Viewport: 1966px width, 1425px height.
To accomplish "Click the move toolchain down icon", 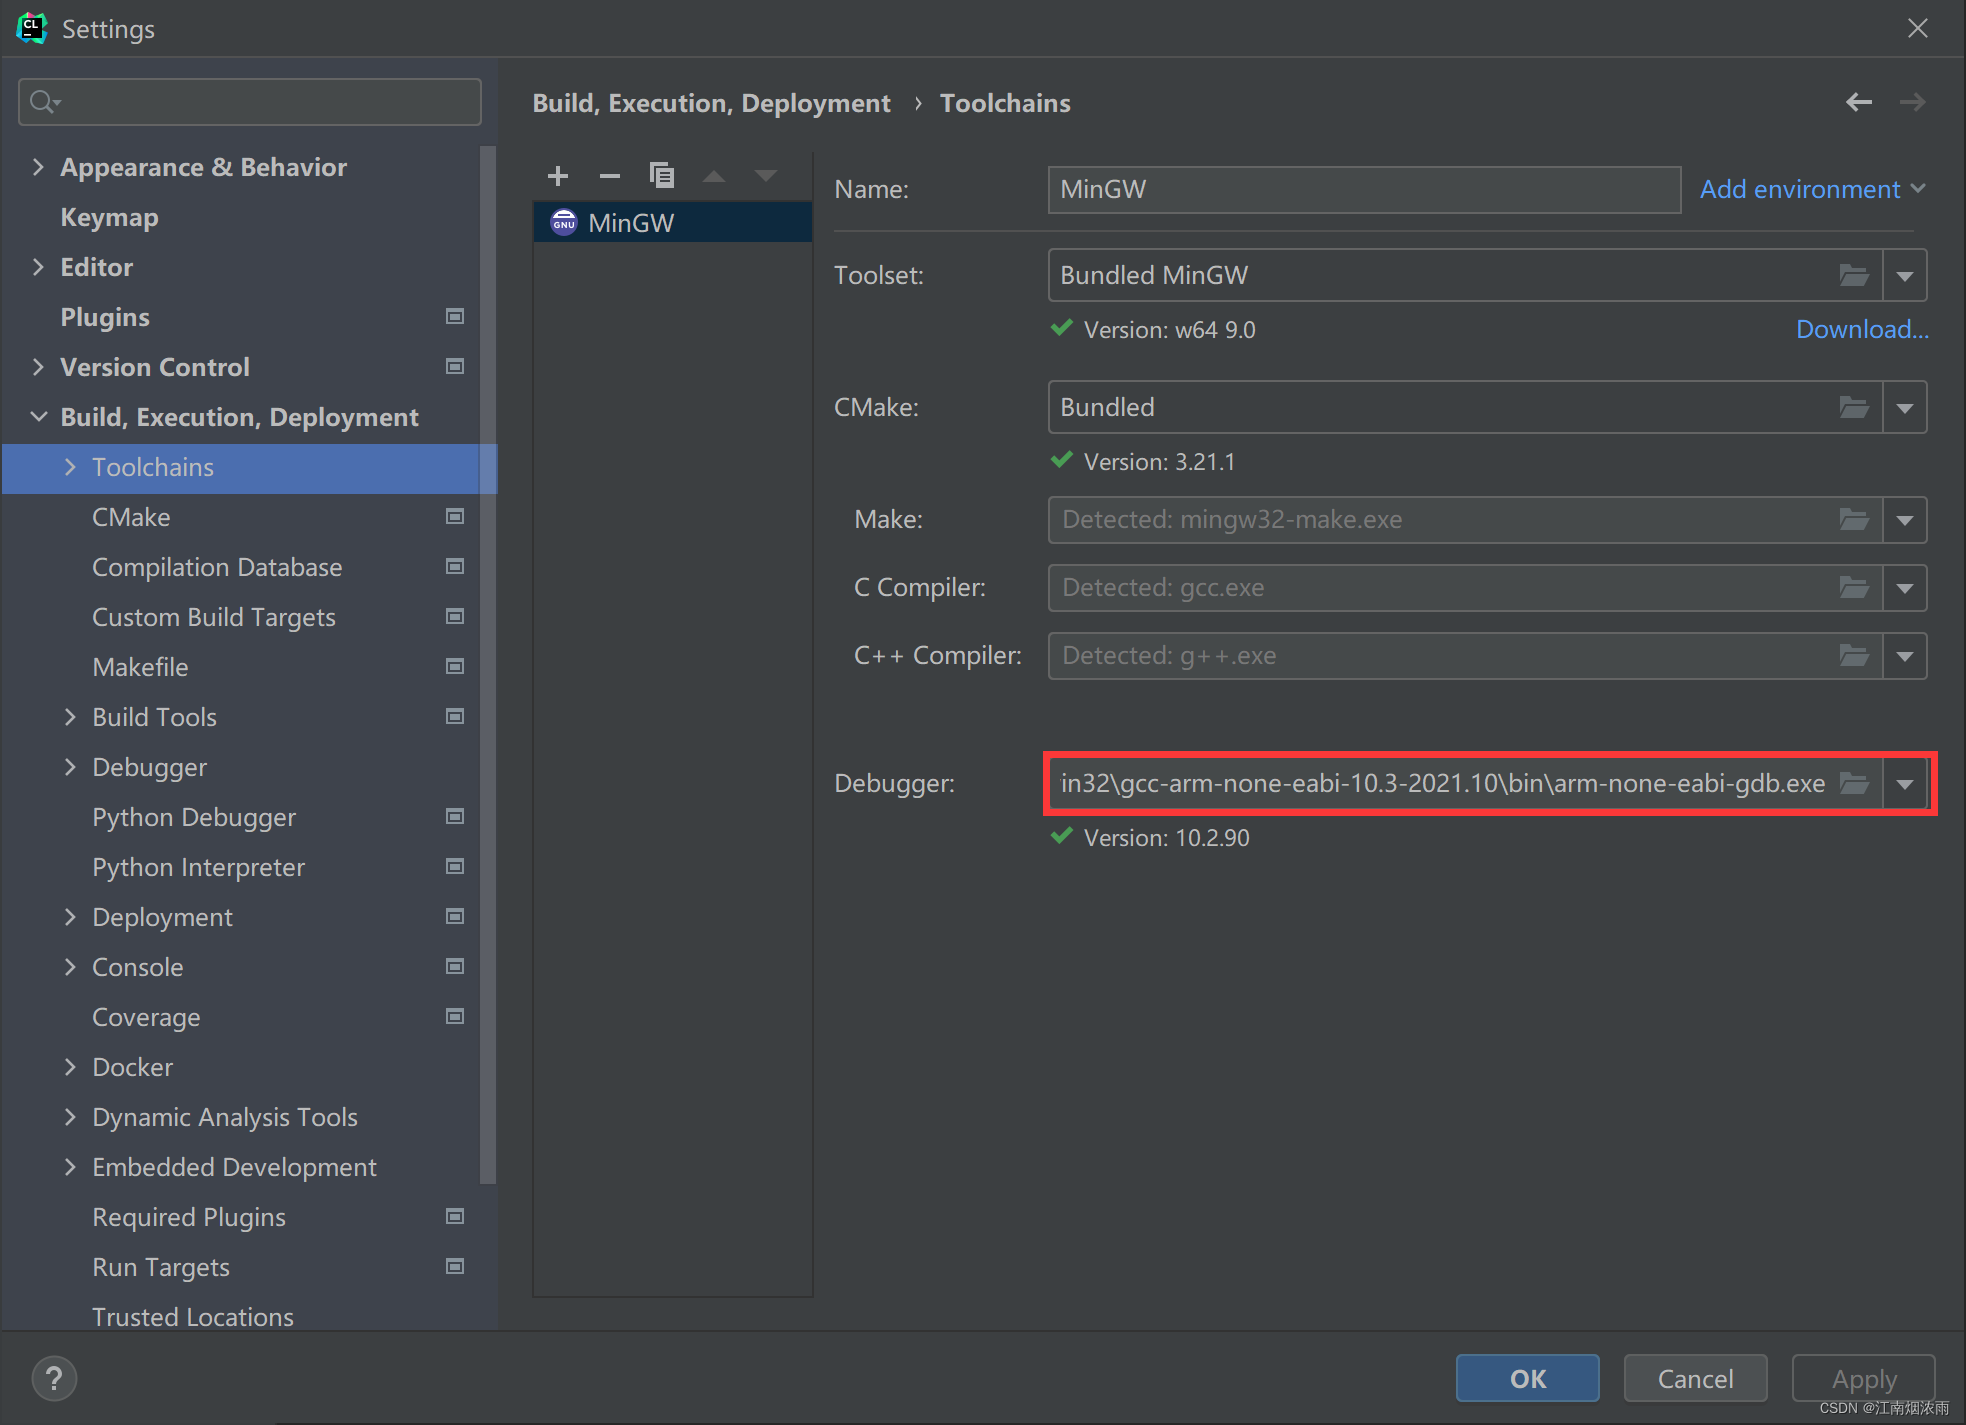I will tap(766, 174).
